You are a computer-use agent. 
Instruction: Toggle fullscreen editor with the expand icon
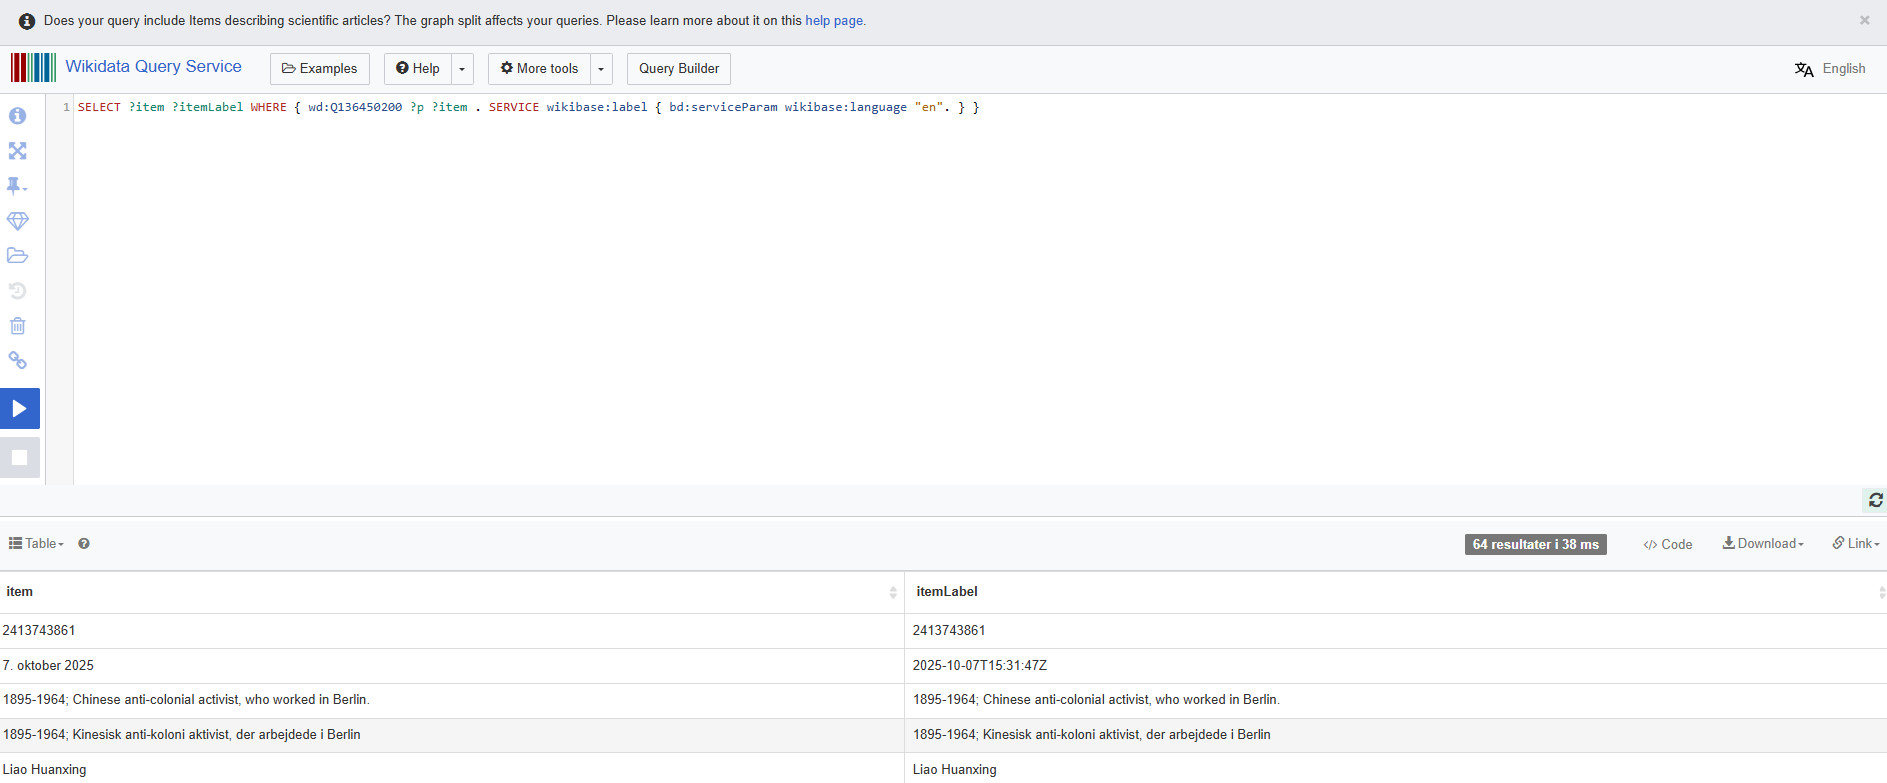(x=17, y=151)
